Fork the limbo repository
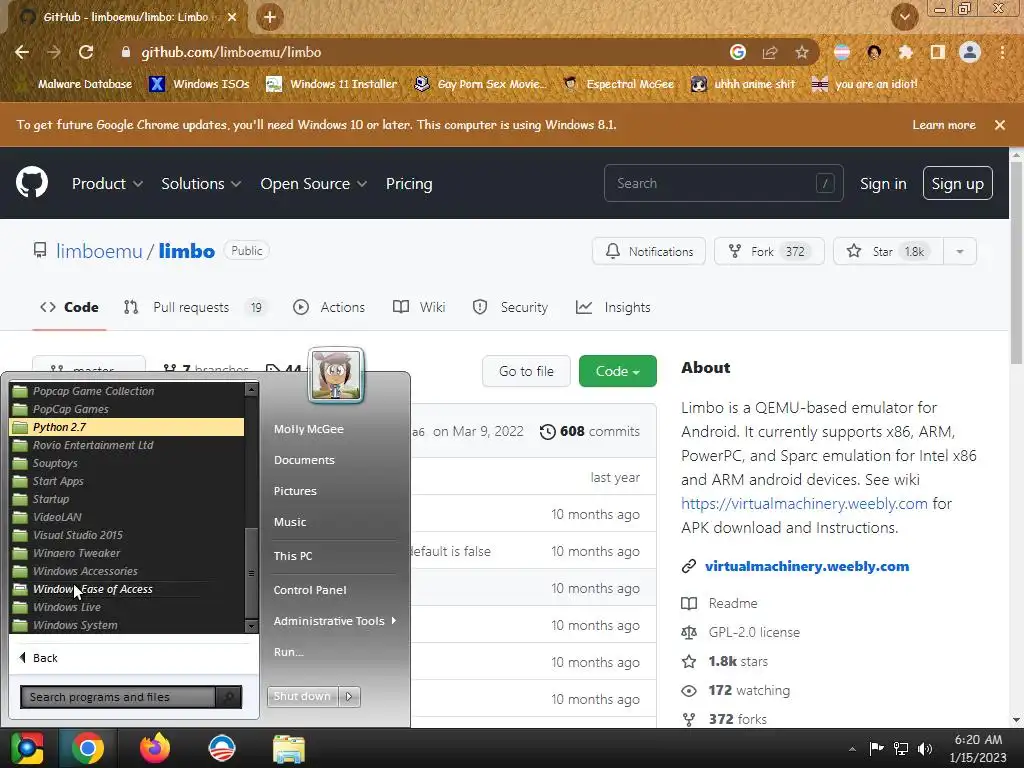 coord(769,251)
